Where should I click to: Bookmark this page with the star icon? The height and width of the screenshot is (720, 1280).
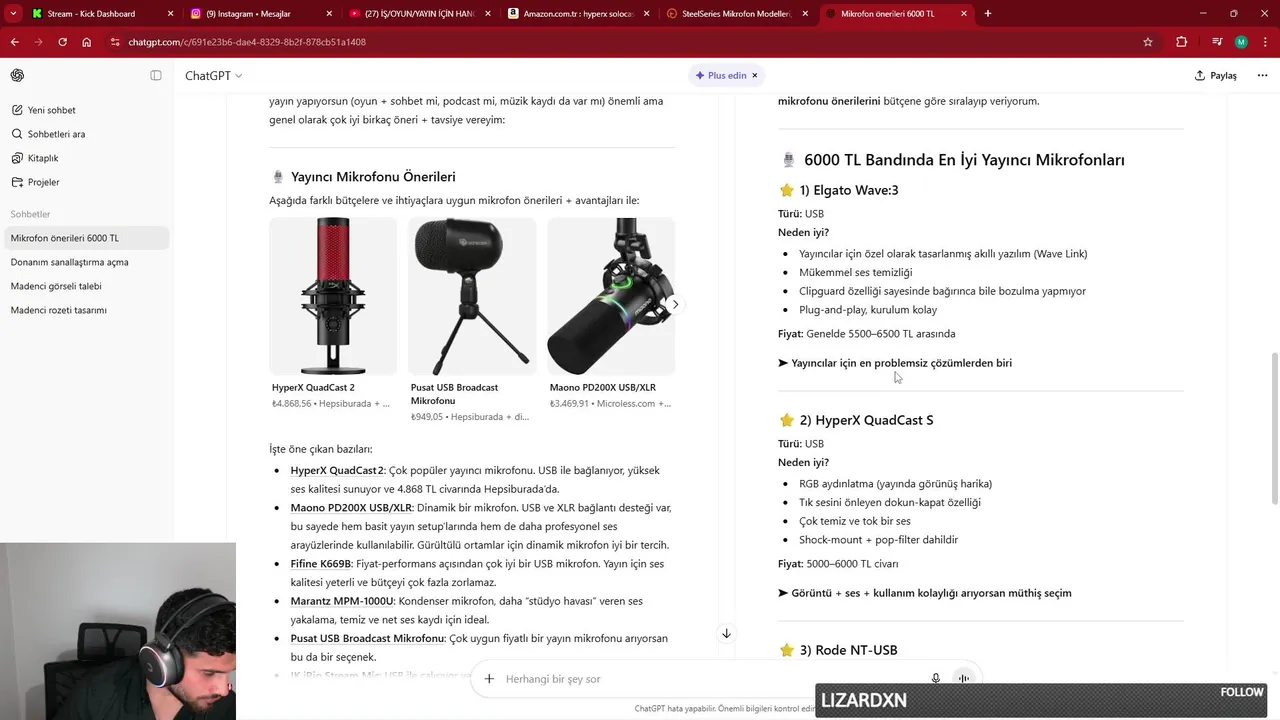1148,42
